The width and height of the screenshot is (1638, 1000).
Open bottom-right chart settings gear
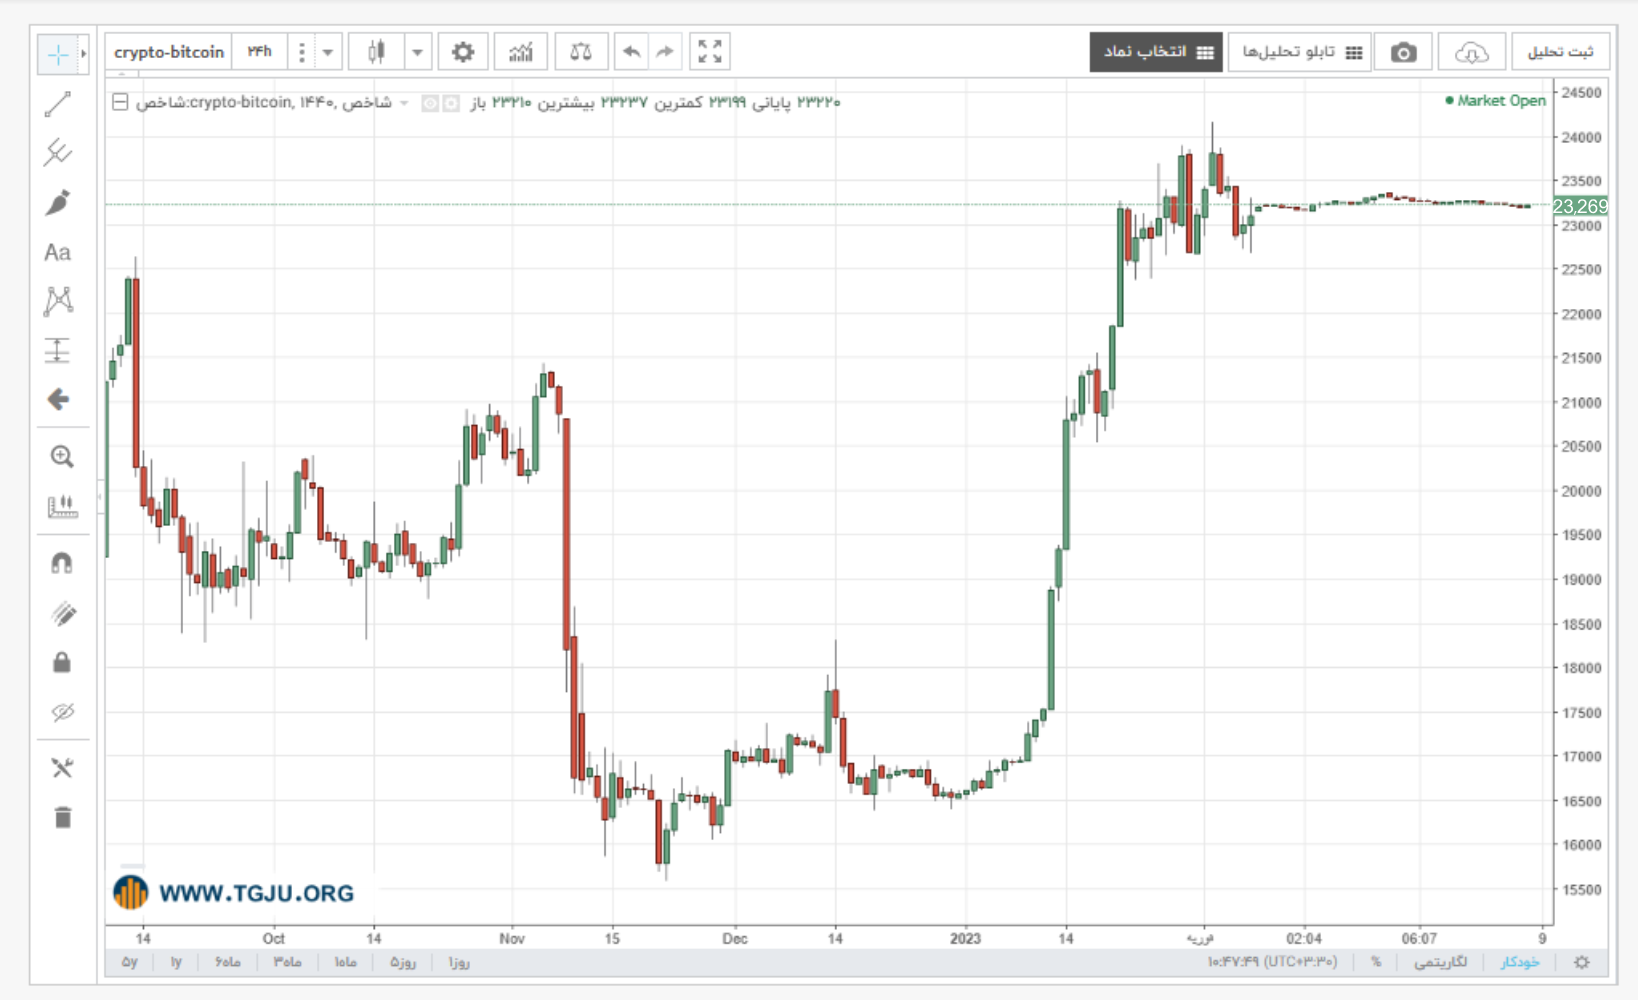pos(1582,962)
